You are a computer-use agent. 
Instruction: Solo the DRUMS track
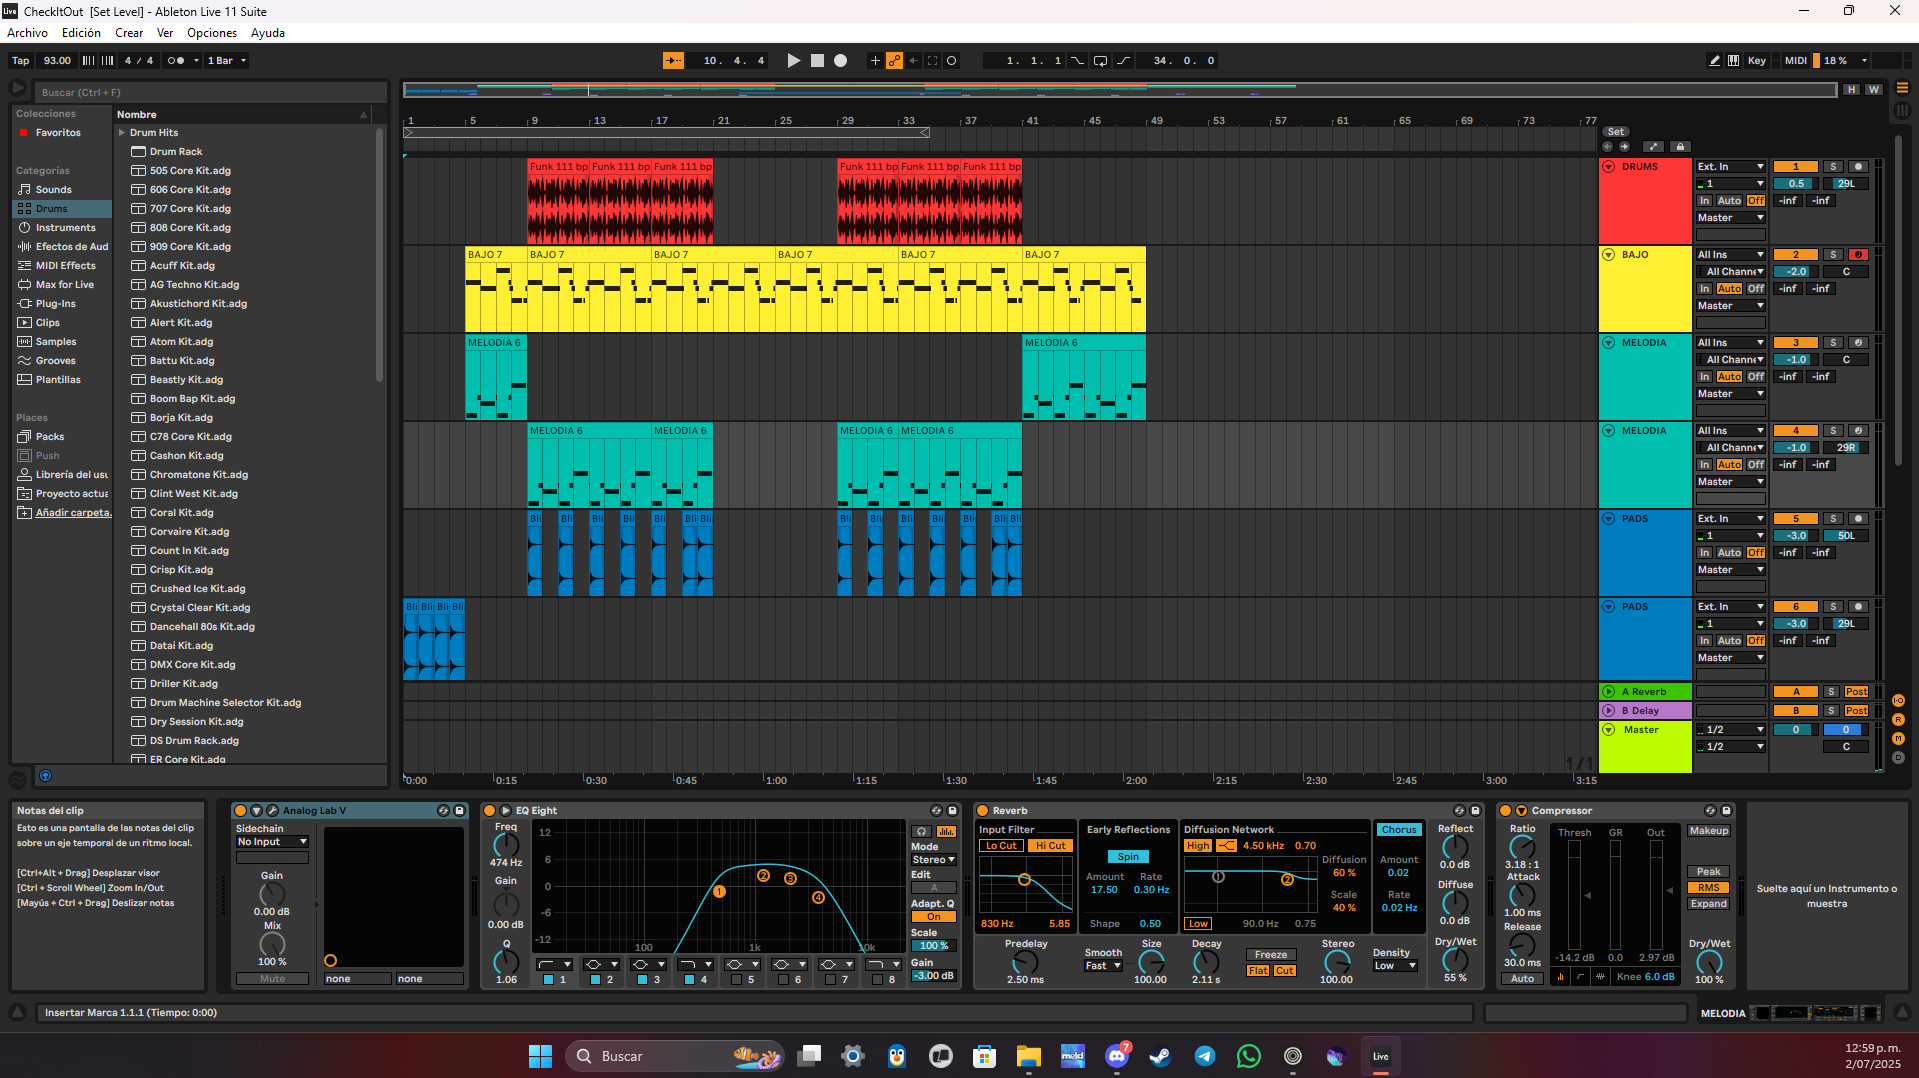click(x=1832, y=167)
